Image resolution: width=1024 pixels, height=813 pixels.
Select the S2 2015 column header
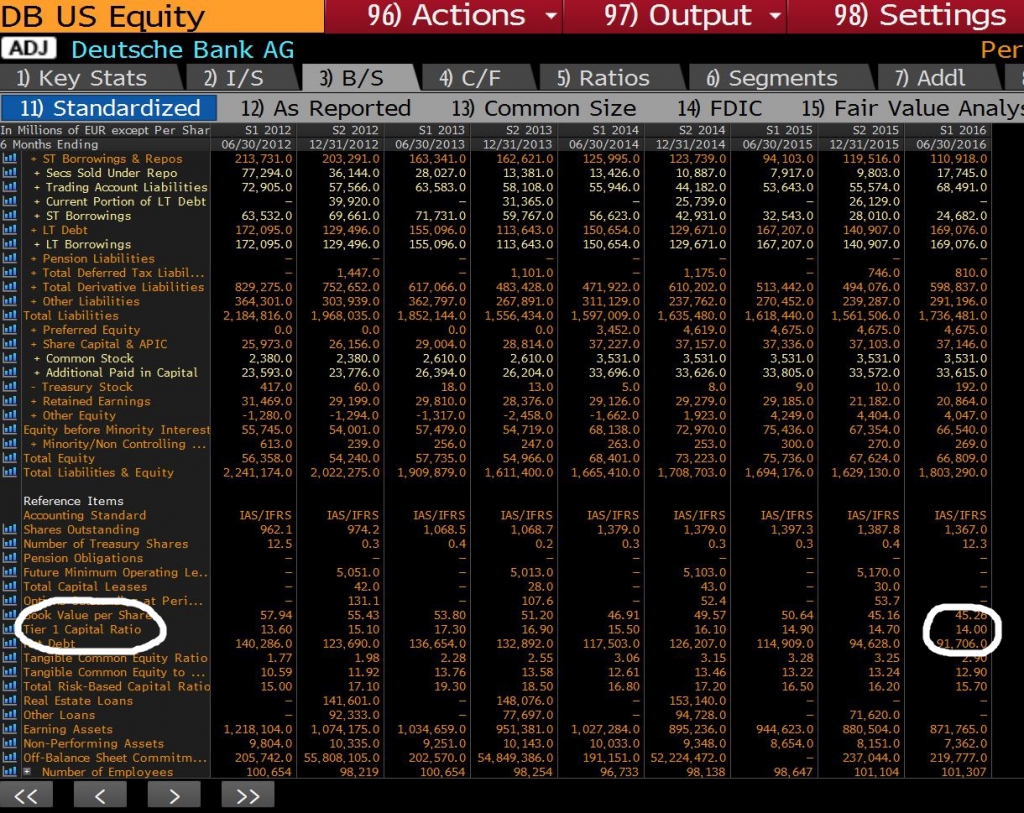(876, 130)
